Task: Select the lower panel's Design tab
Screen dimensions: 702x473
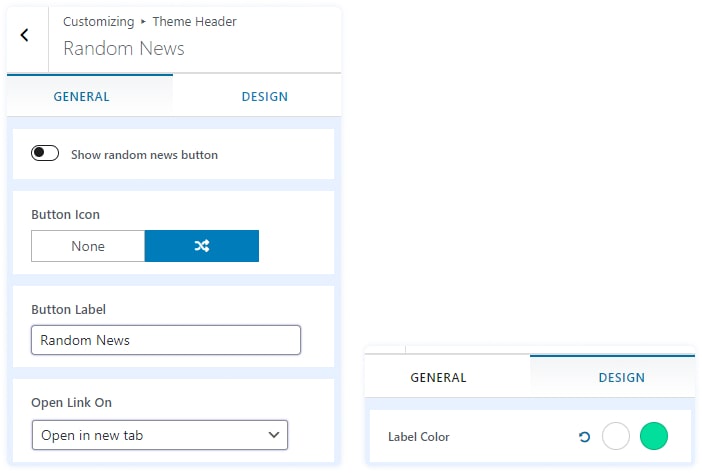Action: (621, 378)
